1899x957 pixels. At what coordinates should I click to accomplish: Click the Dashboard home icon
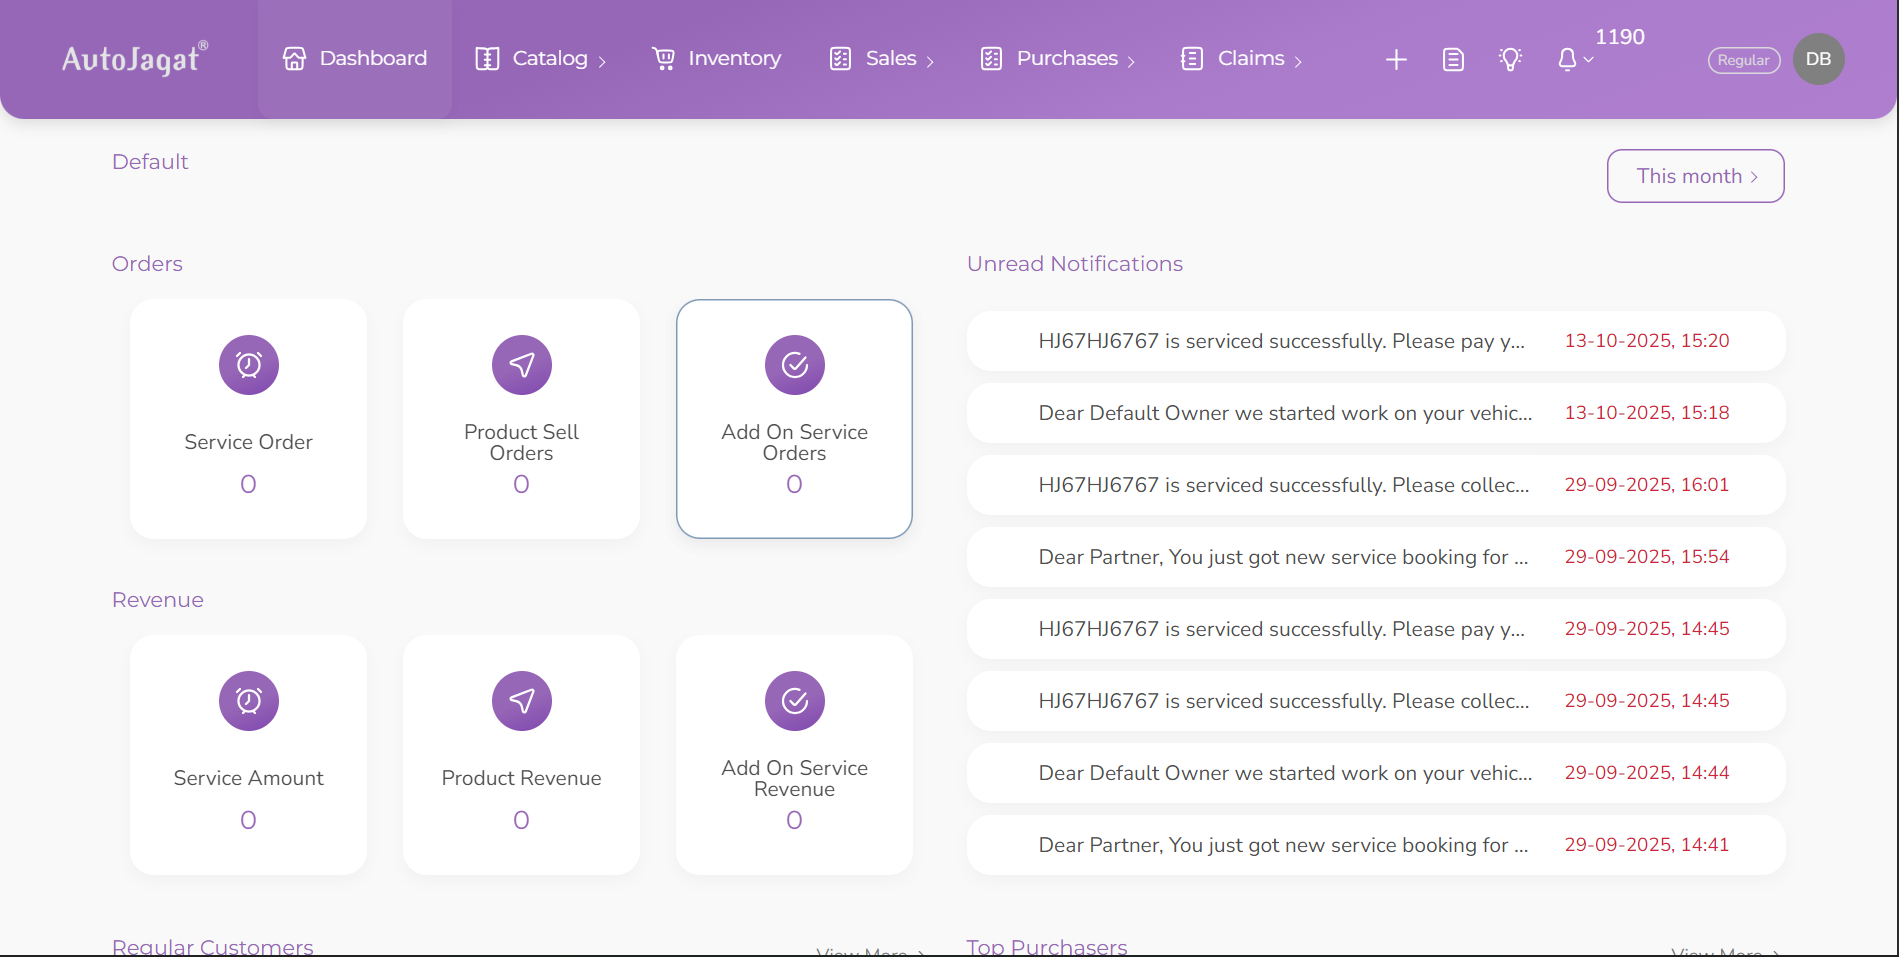coord(294,59)
